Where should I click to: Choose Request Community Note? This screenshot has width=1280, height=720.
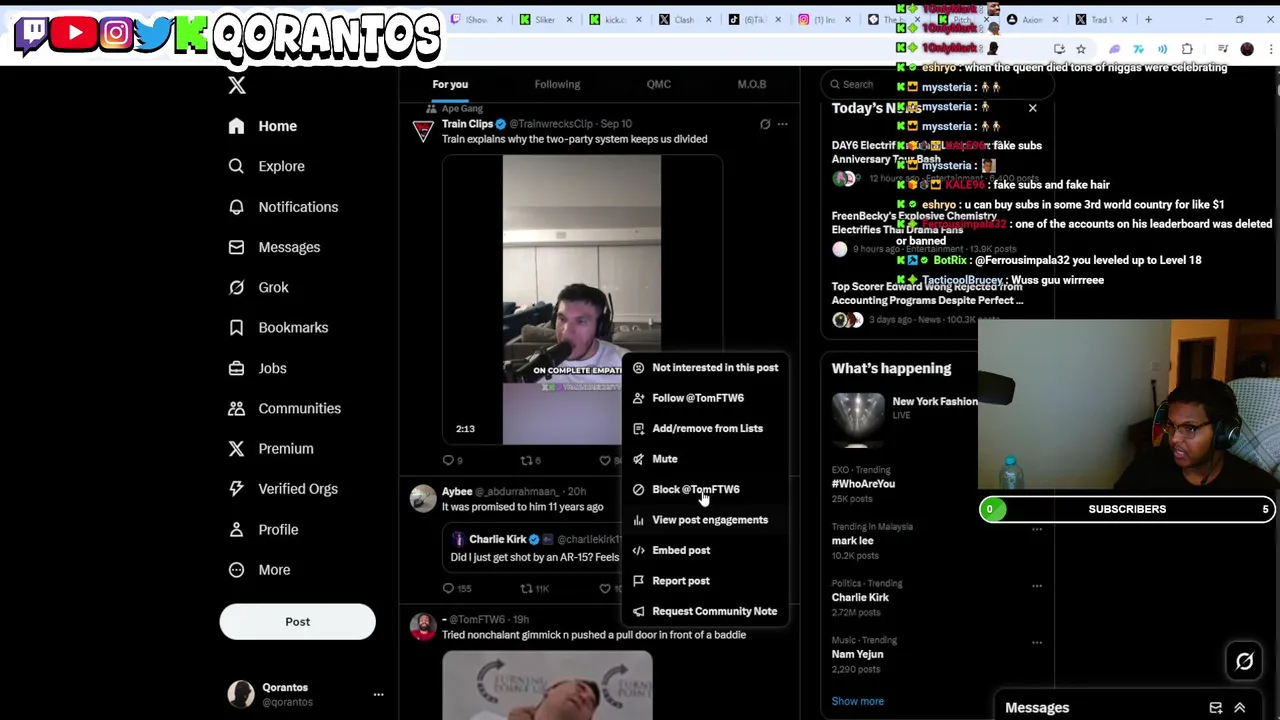point(705,611)
